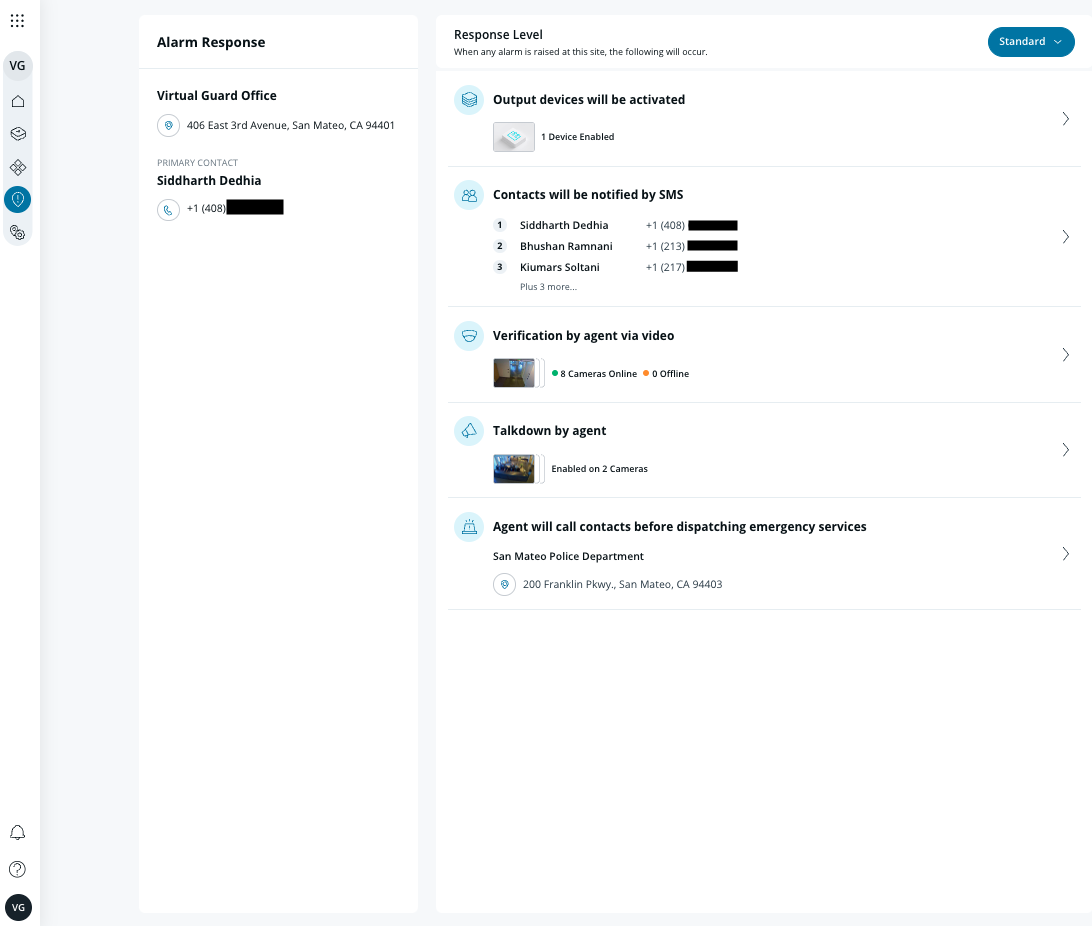Click the VG user avatar at bottom
The width and height of the screenshot is (1092, 926).
[18, 907]
